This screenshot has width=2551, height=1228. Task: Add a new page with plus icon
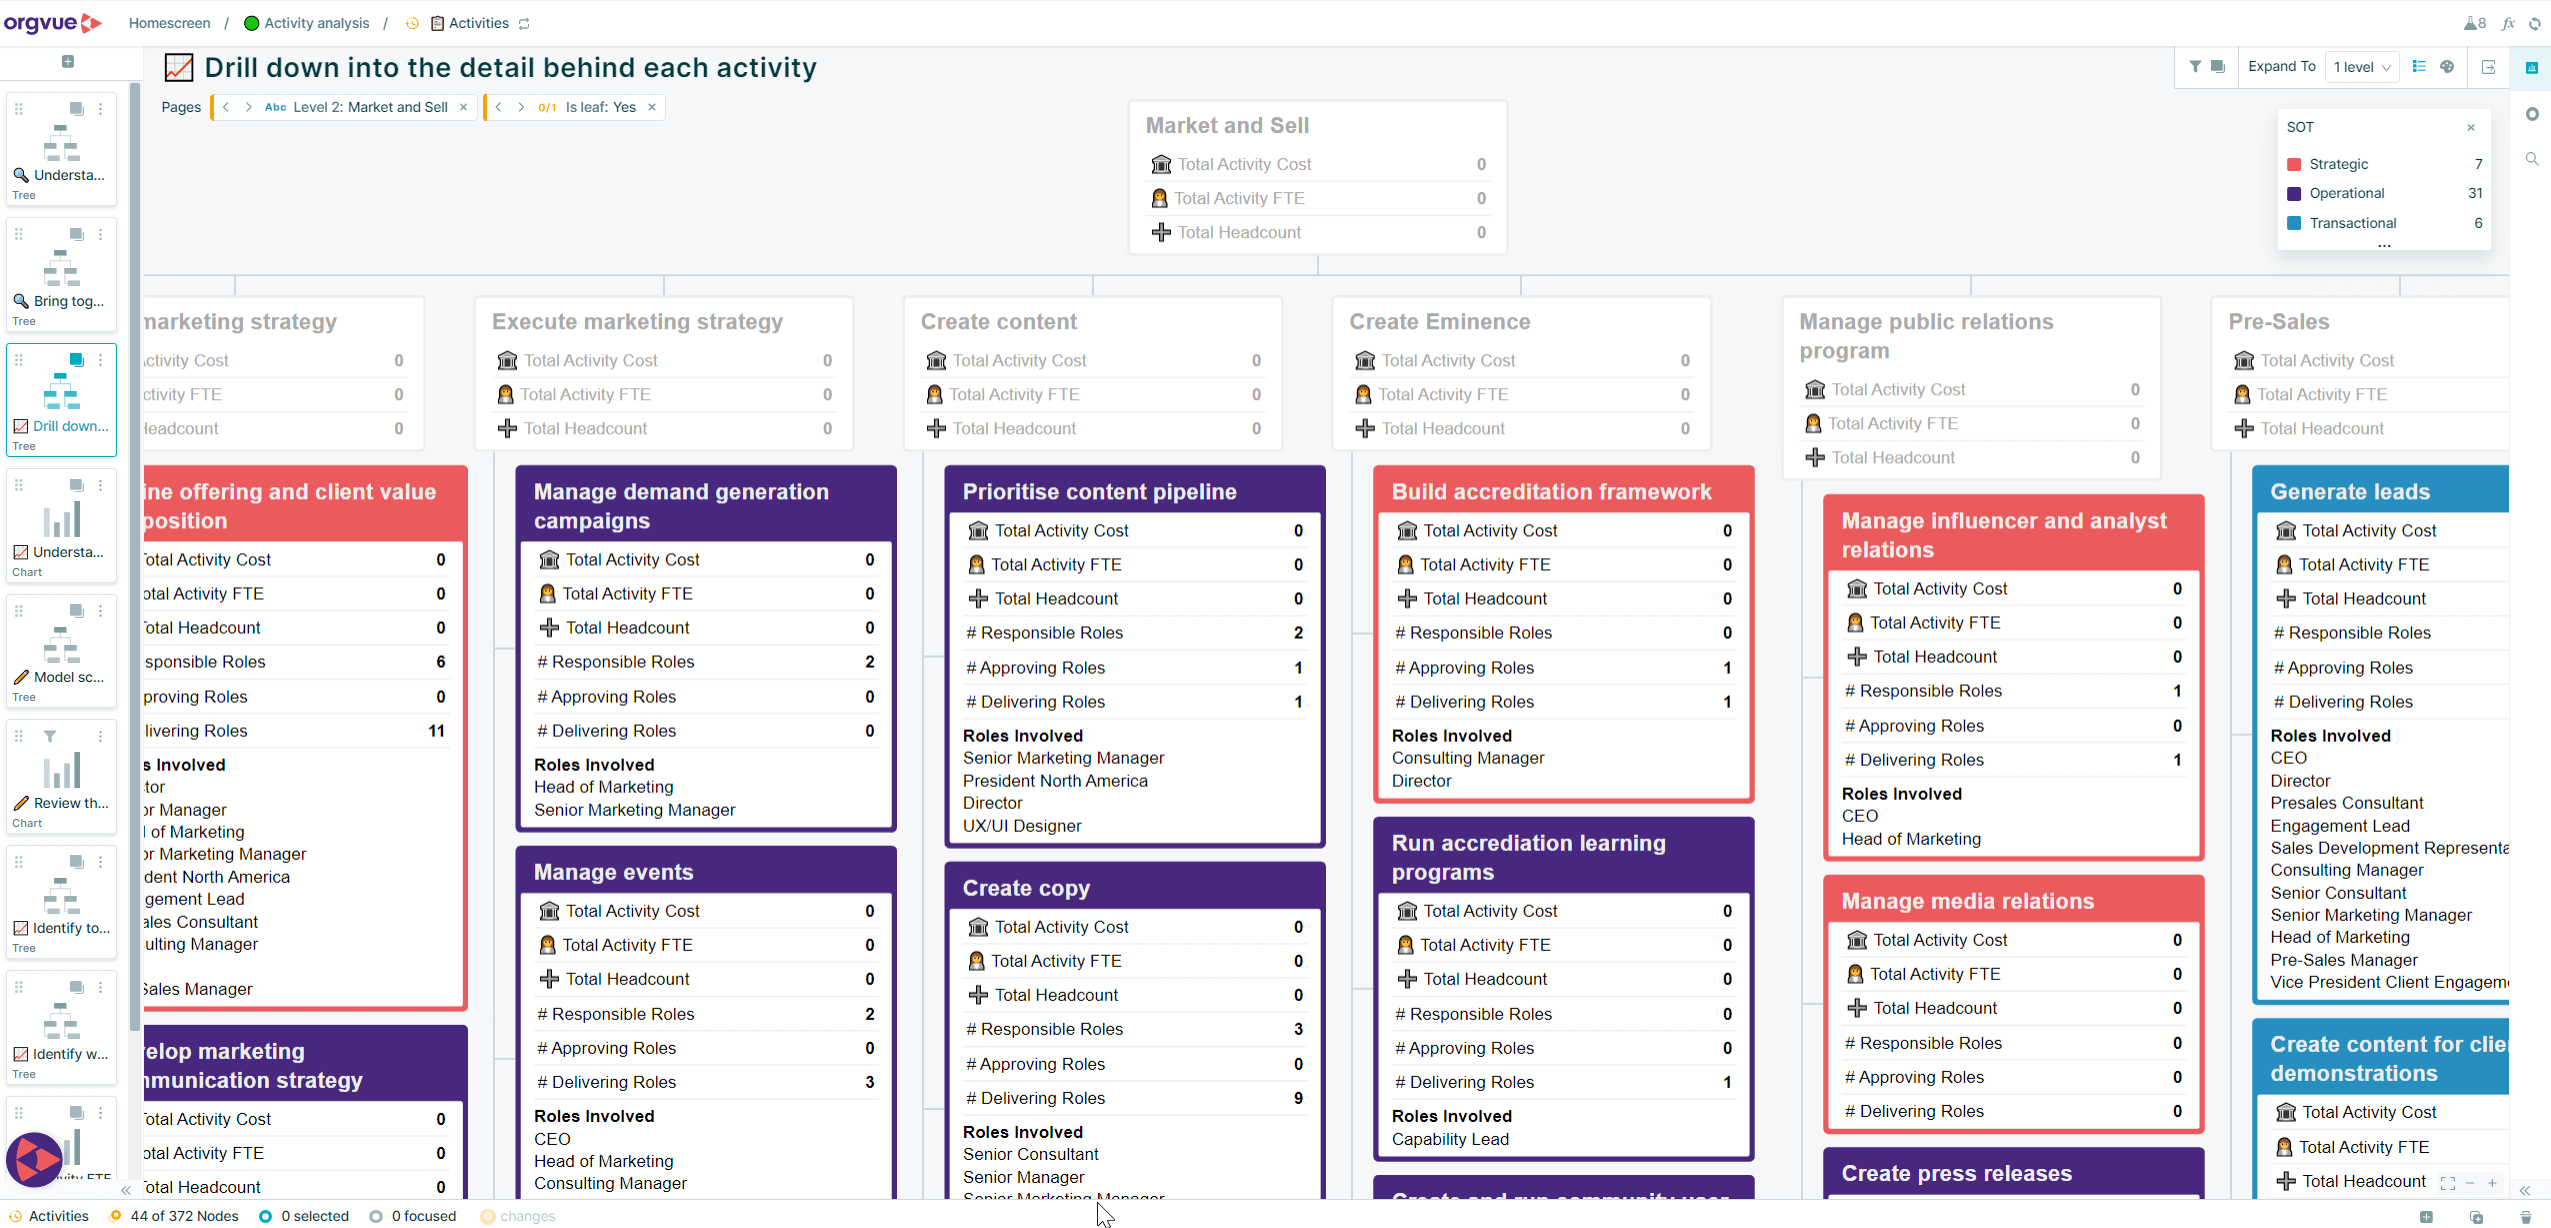click(68, 61)
